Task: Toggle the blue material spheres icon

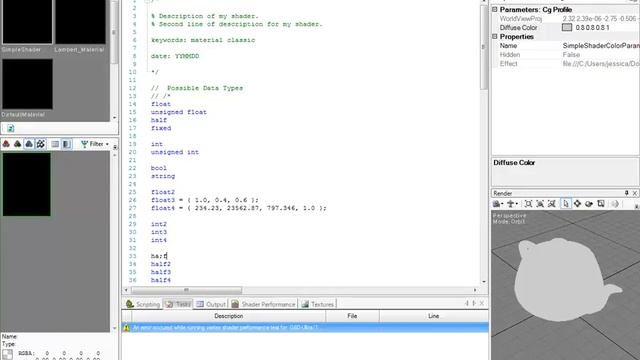Action: 29,144
